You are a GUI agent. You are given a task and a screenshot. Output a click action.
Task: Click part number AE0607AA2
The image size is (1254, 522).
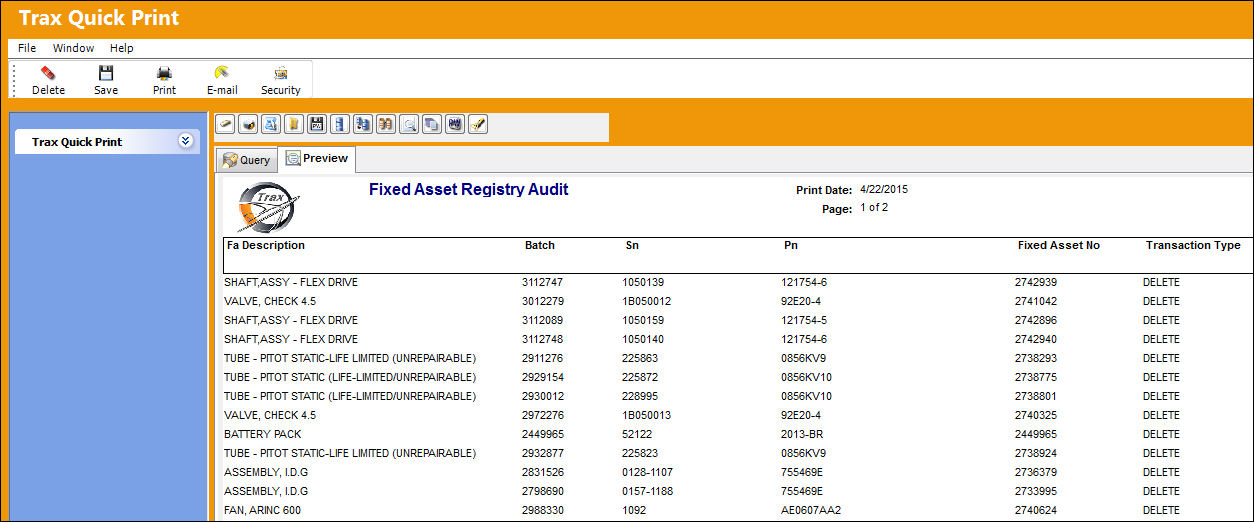[811, 510]
